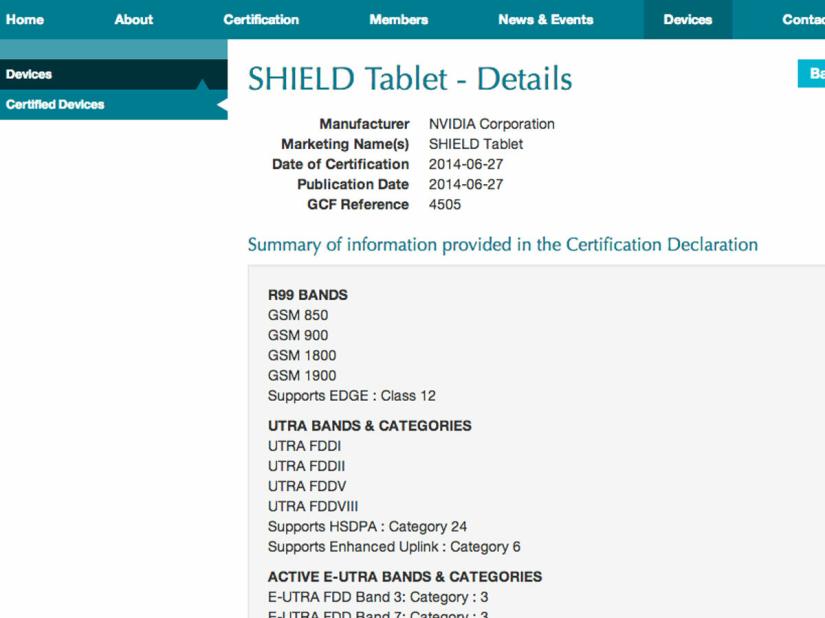Image resolution: width=825 pixels, height=618 pixels.
Task: Click the UTRA BANDS & CATEGORIES heading
Action: tap(369, 425)
